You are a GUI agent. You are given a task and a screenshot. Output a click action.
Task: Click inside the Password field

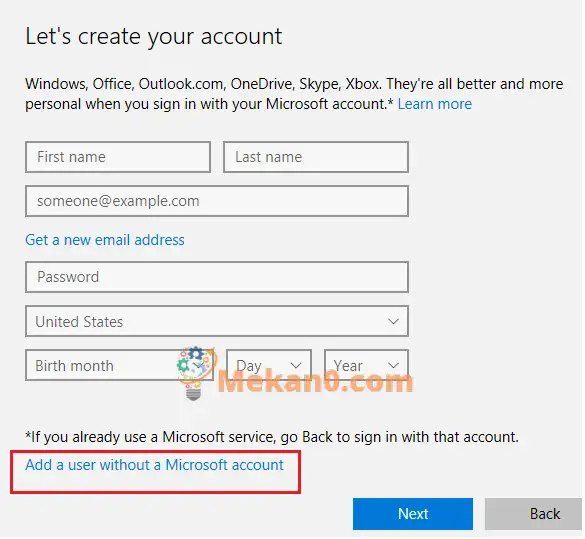(217, 277)
